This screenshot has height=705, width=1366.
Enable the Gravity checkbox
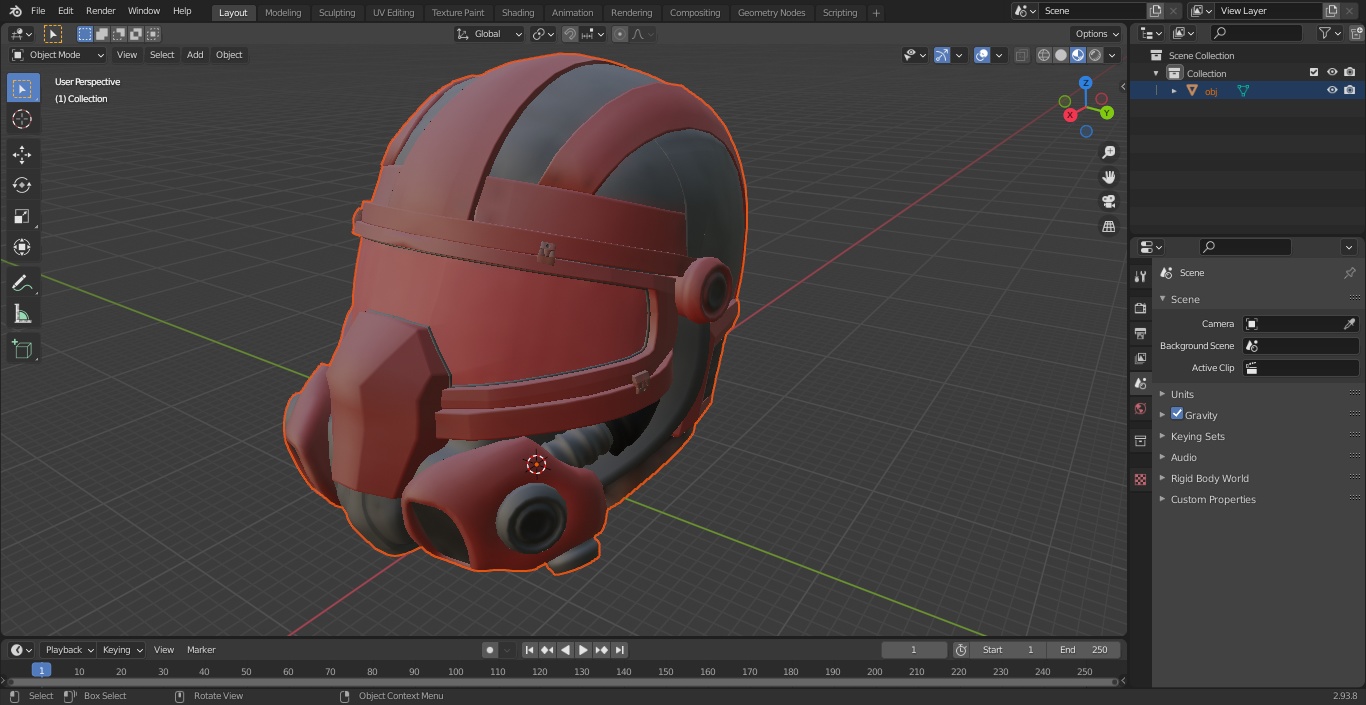(1177, 414)
